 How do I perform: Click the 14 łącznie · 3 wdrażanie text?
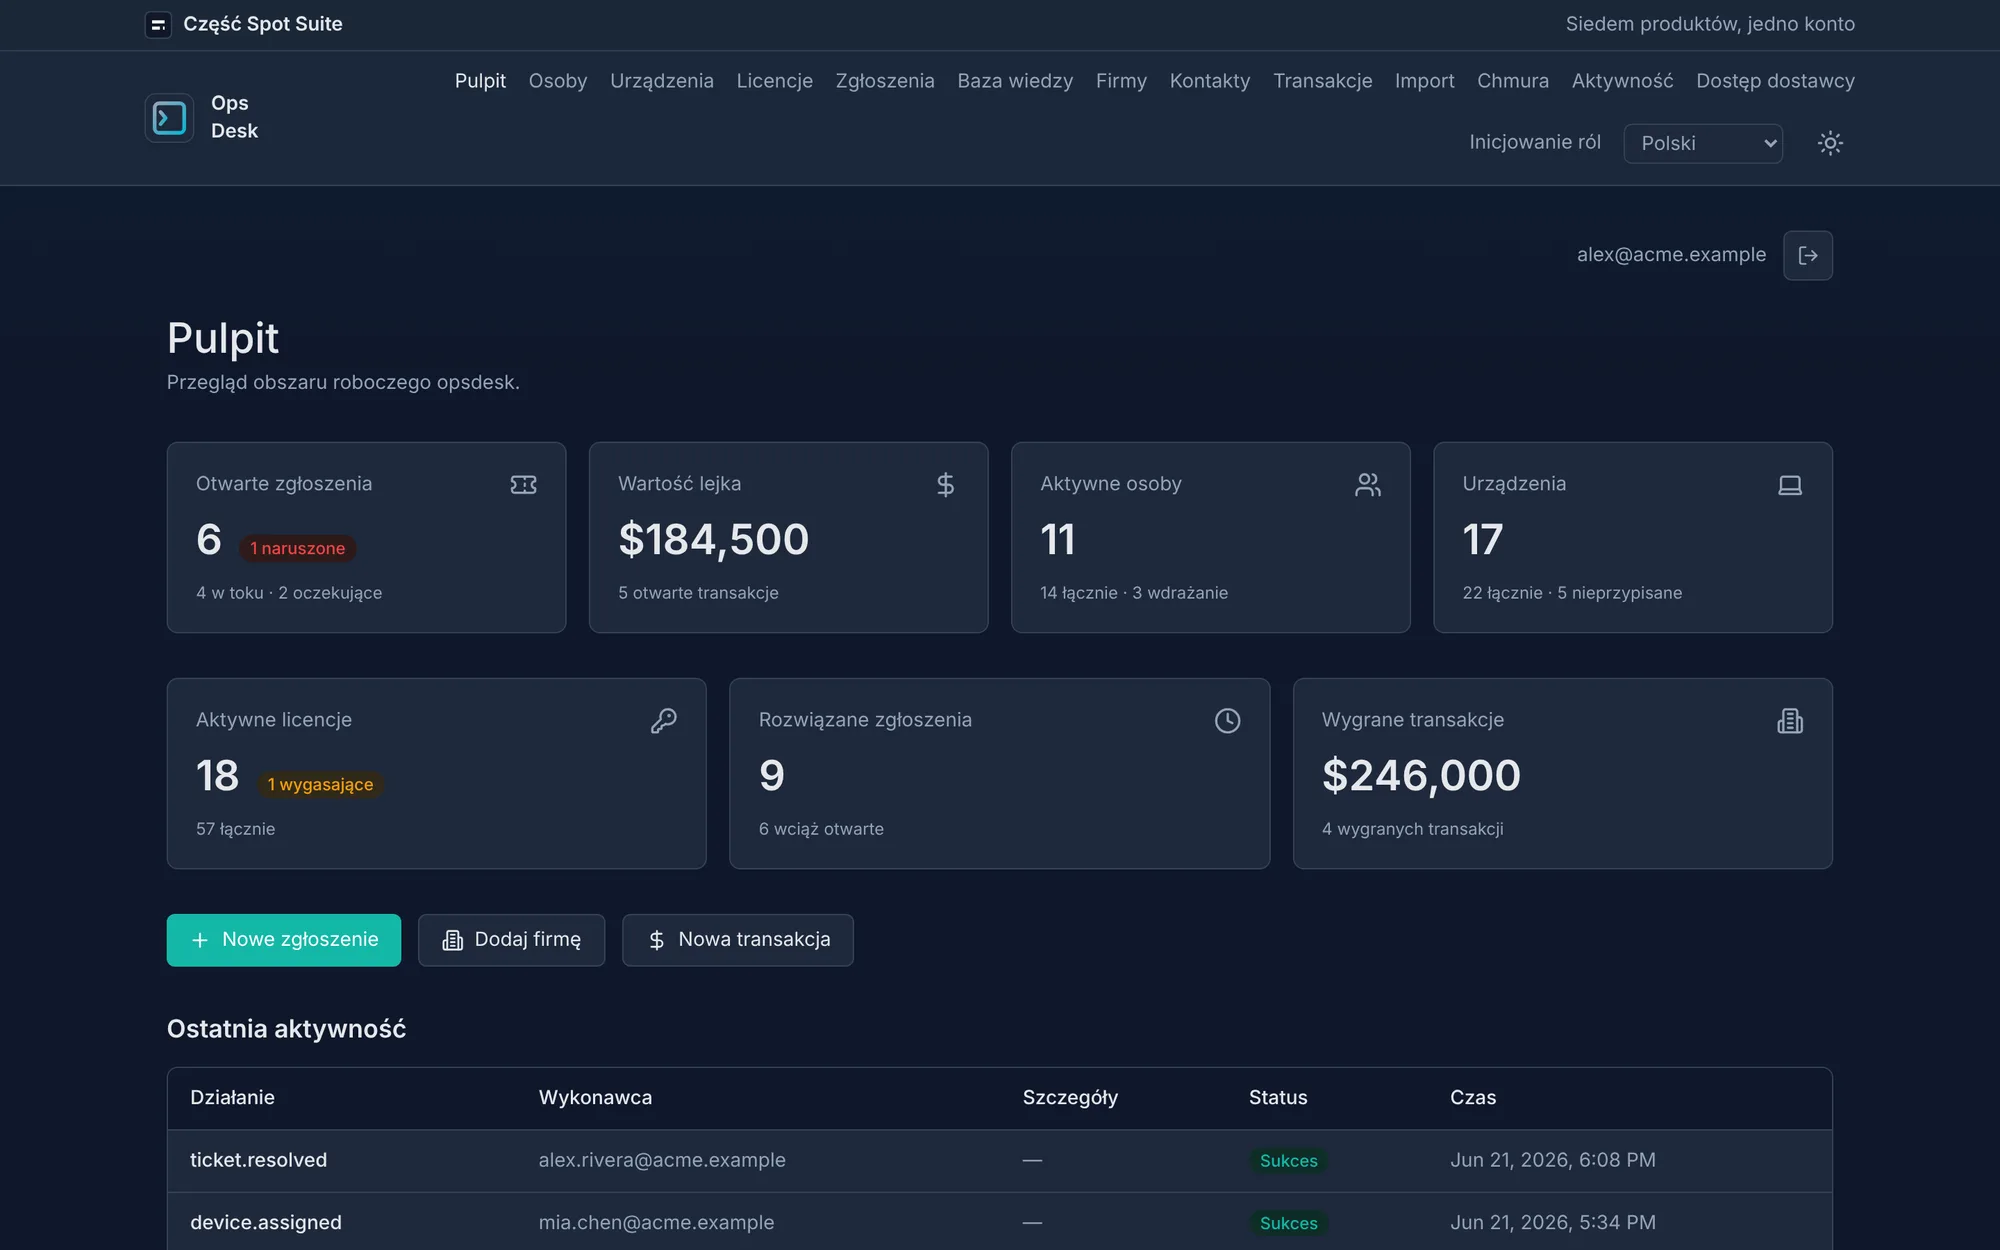tap(1134, 593)
